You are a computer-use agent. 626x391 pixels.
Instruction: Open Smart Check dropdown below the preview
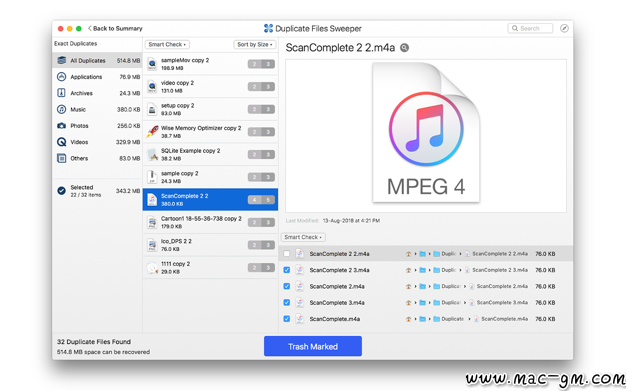click(303, 237)
